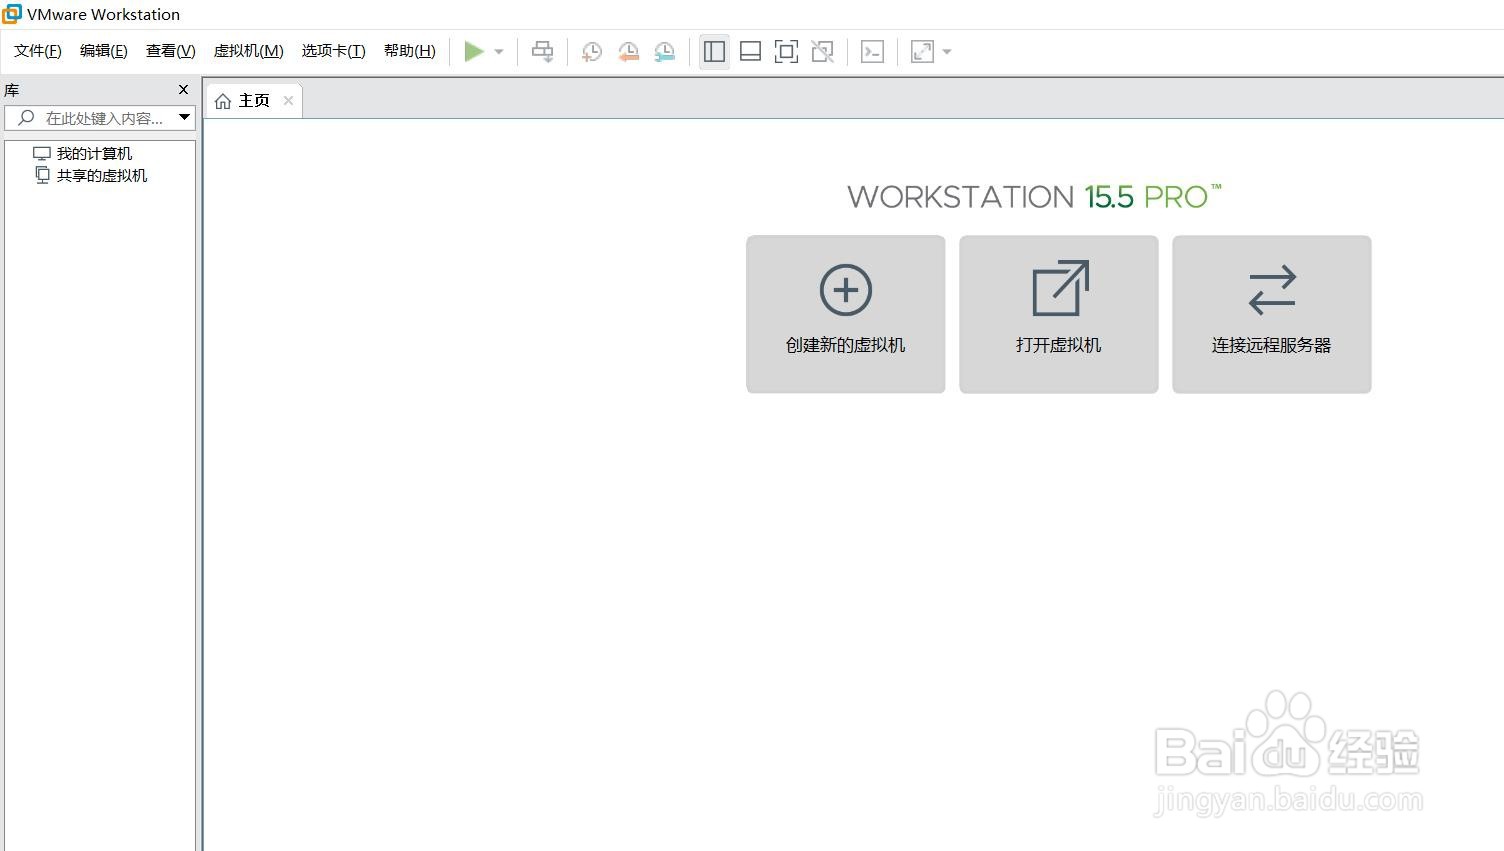Expand the full screen options dropdown
The width and height of the screenshot is (1504, 851).
(947, 51)
